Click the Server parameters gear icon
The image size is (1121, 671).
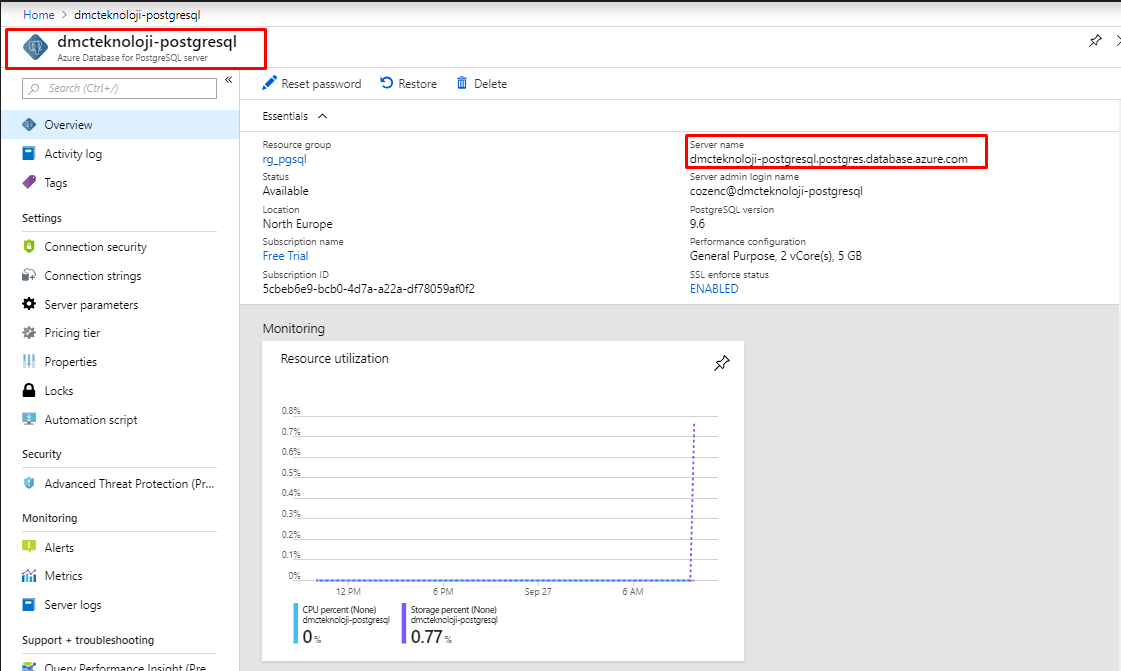coord(29,304)
